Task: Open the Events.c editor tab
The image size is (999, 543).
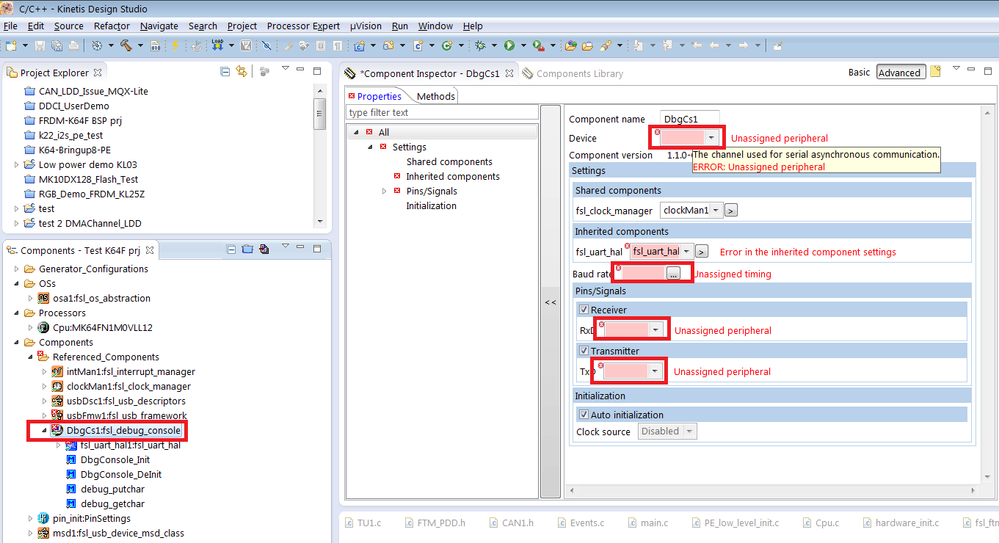Action: coord(580,523)
